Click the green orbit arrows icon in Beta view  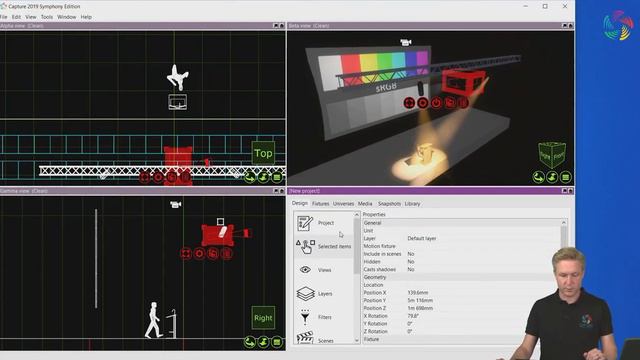pos(538,177)
